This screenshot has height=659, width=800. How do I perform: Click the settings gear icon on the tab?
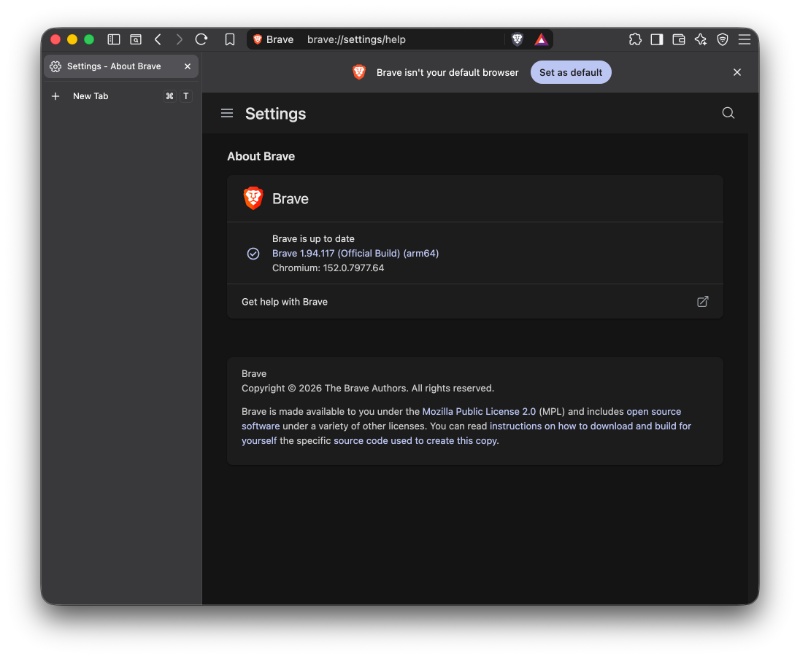(56, 66)
